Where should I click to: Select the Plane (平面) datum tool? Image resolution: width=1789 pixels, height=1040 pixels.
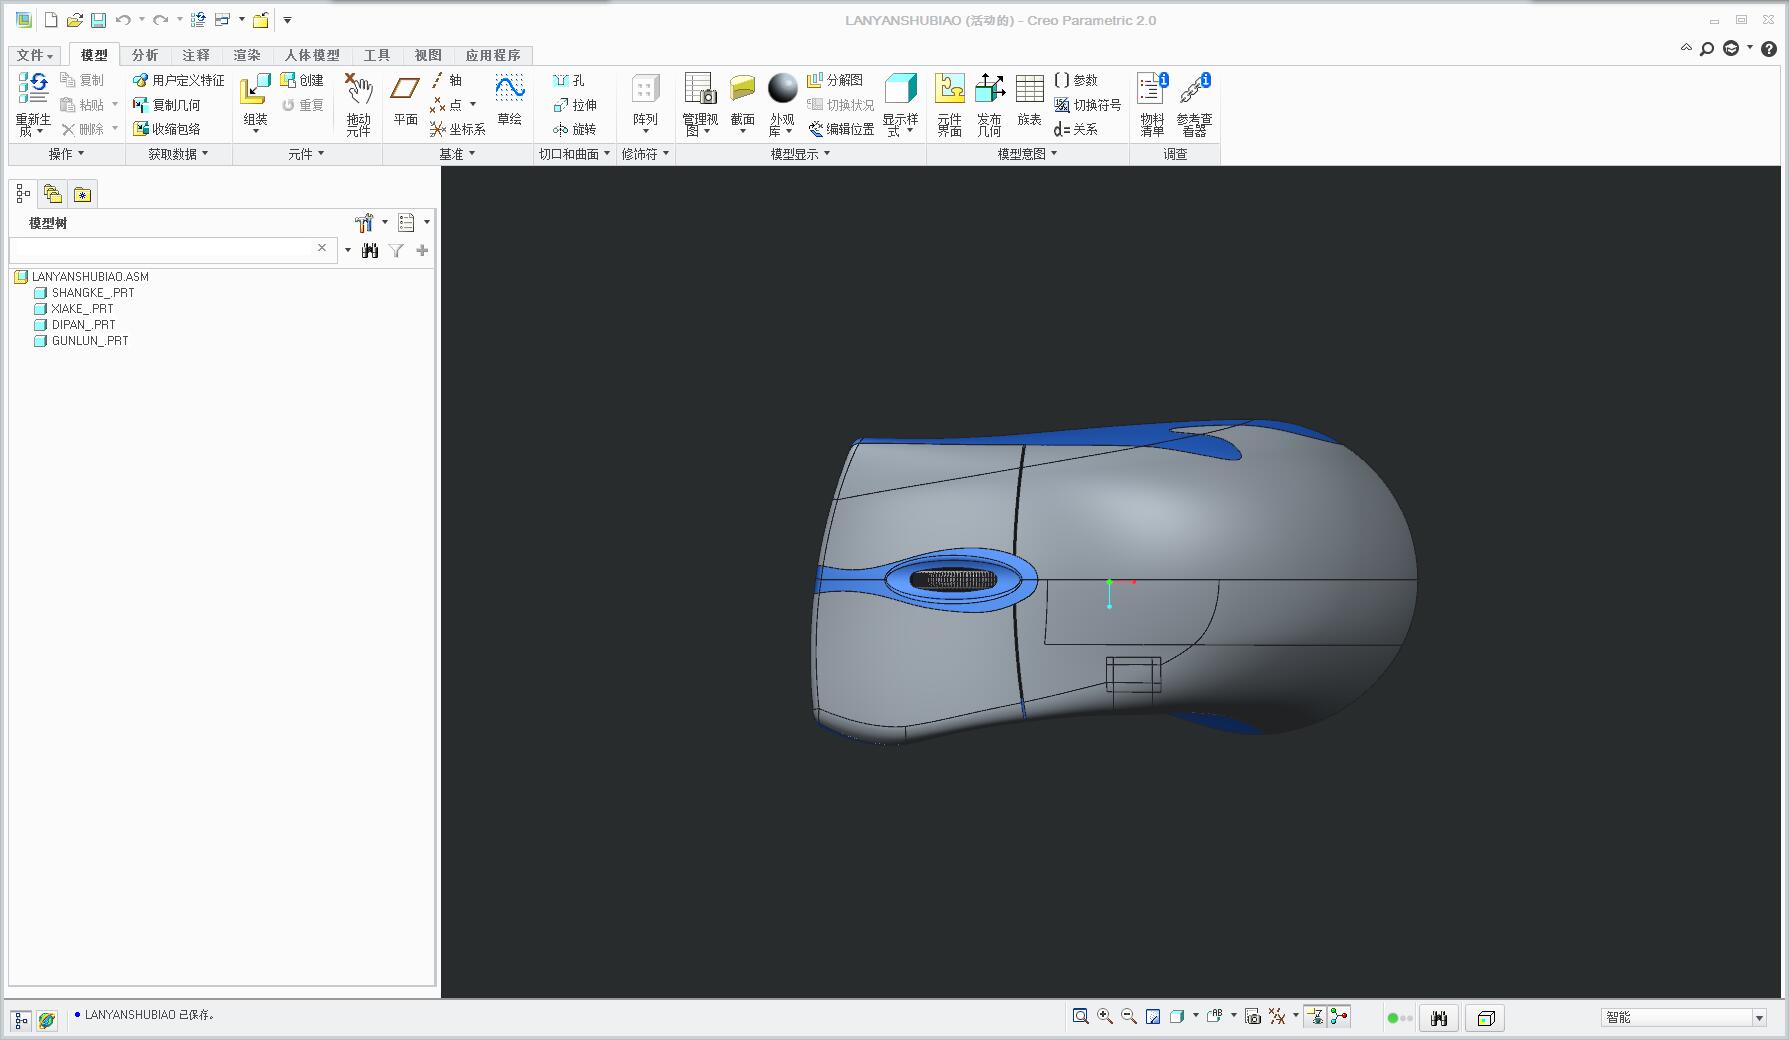point(405,89)
